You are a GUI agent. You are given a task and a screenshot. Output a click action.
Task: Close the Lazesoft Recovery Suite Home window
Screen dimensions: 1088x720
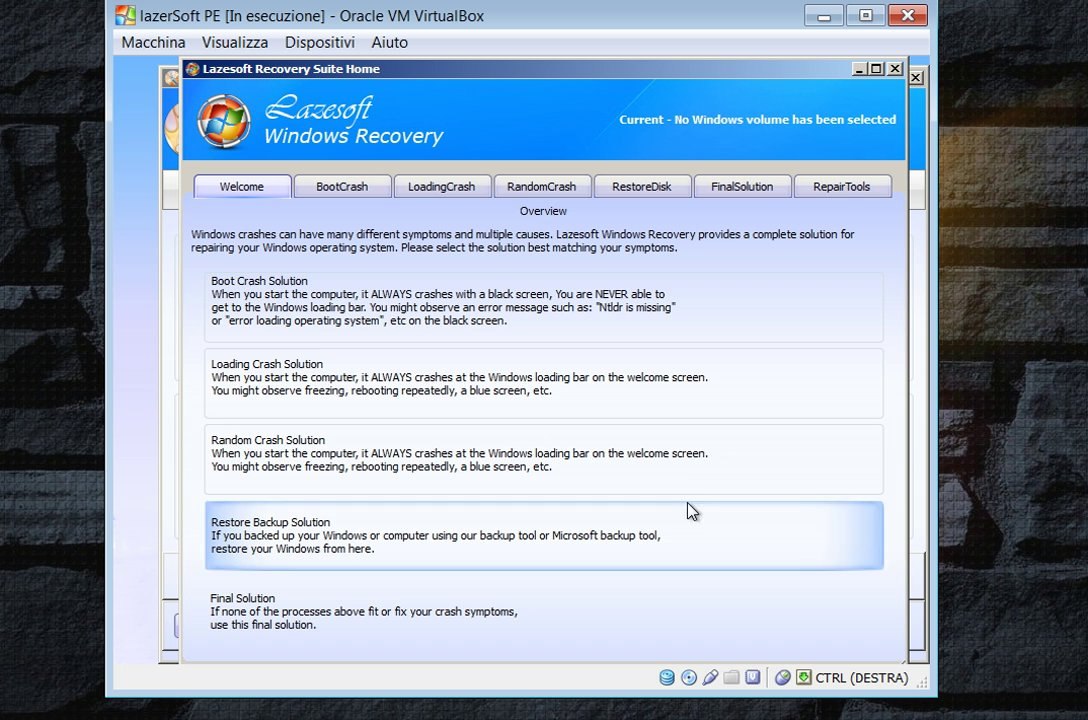(x=895, y=69)
